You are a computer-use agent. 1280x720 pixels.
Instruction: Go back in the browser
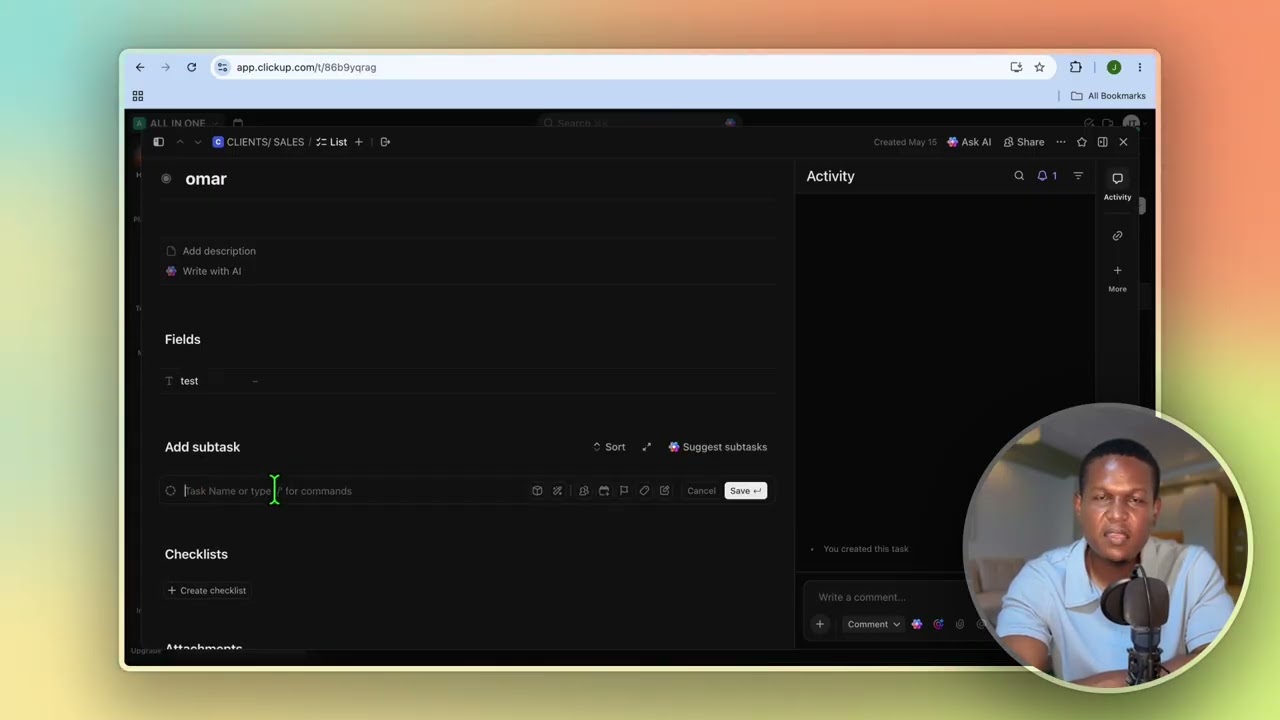[140, 67]
